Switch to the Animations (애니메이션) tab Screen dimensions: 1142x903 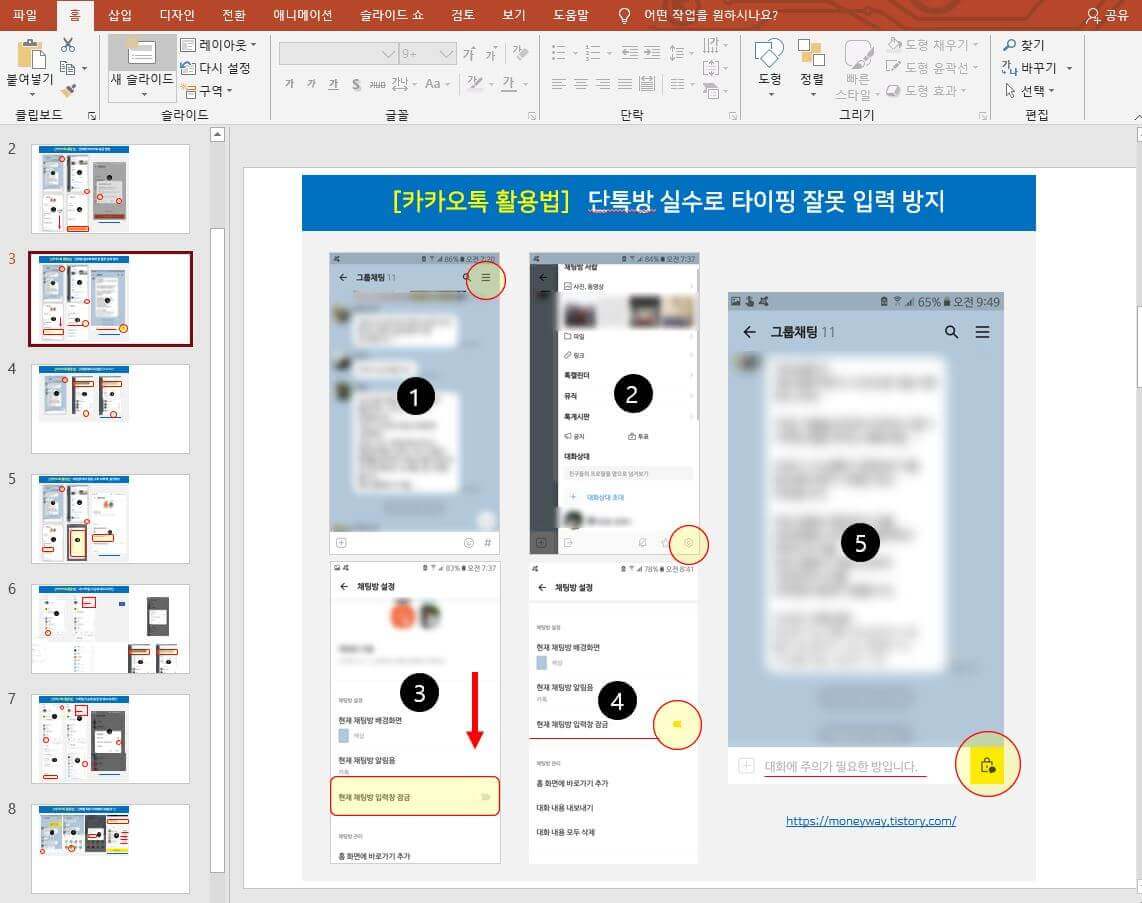coord(303,15)
